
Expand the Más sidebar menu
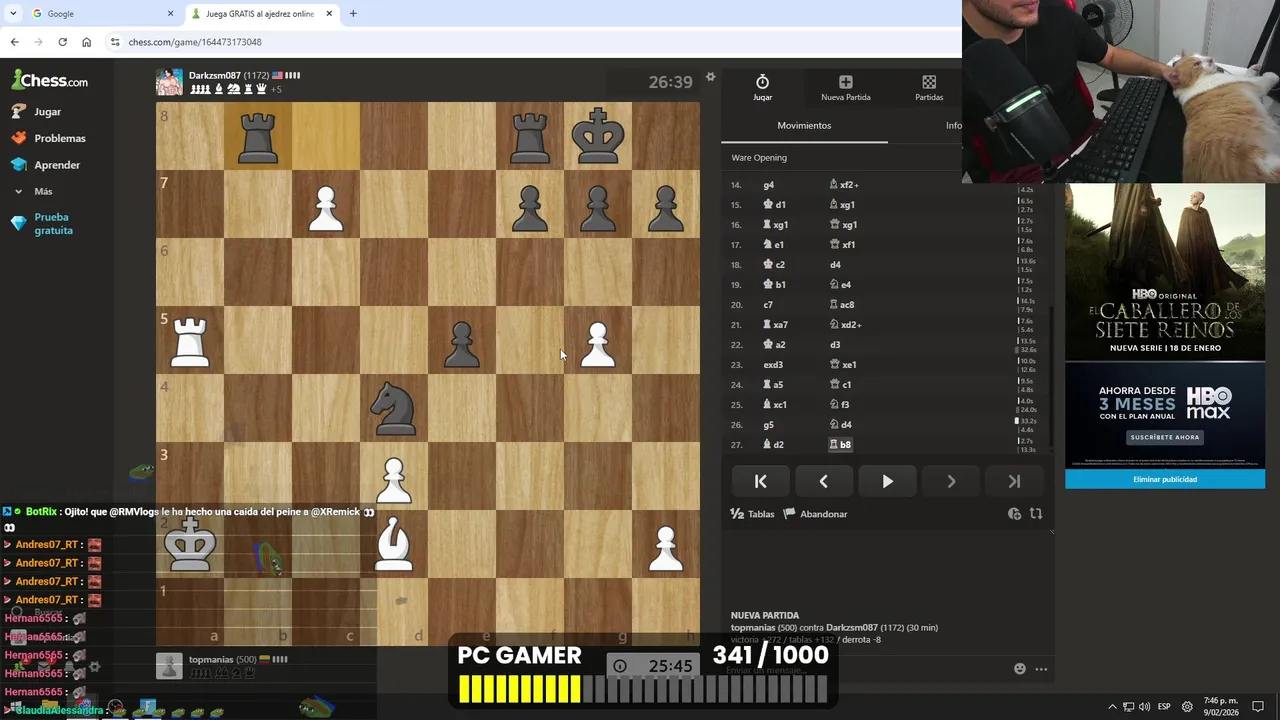coord(43,191)
